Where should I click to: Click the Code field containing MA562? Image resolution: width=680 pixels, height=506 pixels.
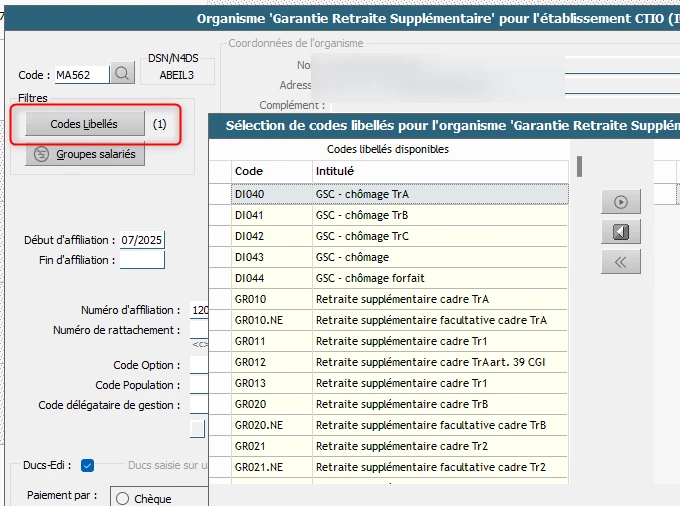click(82, 75)
